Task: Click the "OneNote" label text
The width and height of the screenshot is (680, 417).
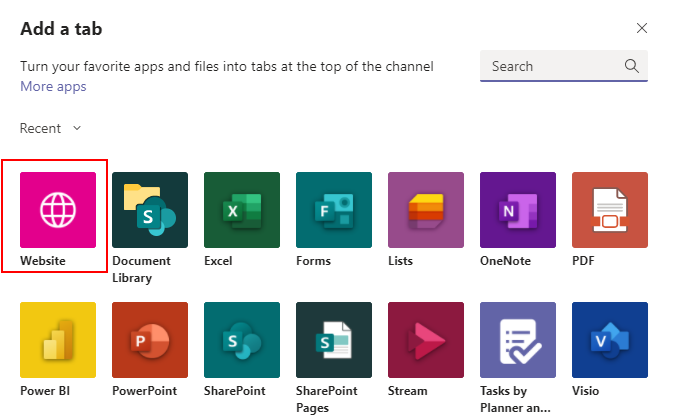Action: [505, 261]
